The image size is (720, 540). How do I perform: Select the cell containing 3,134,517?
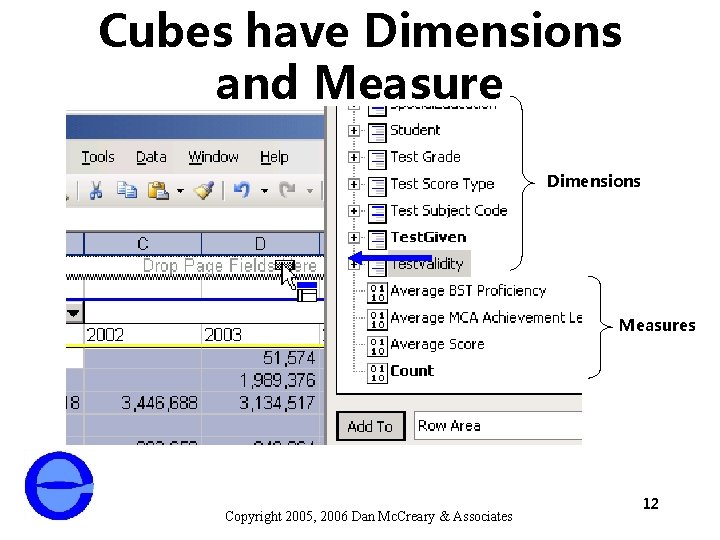[260, 403]
